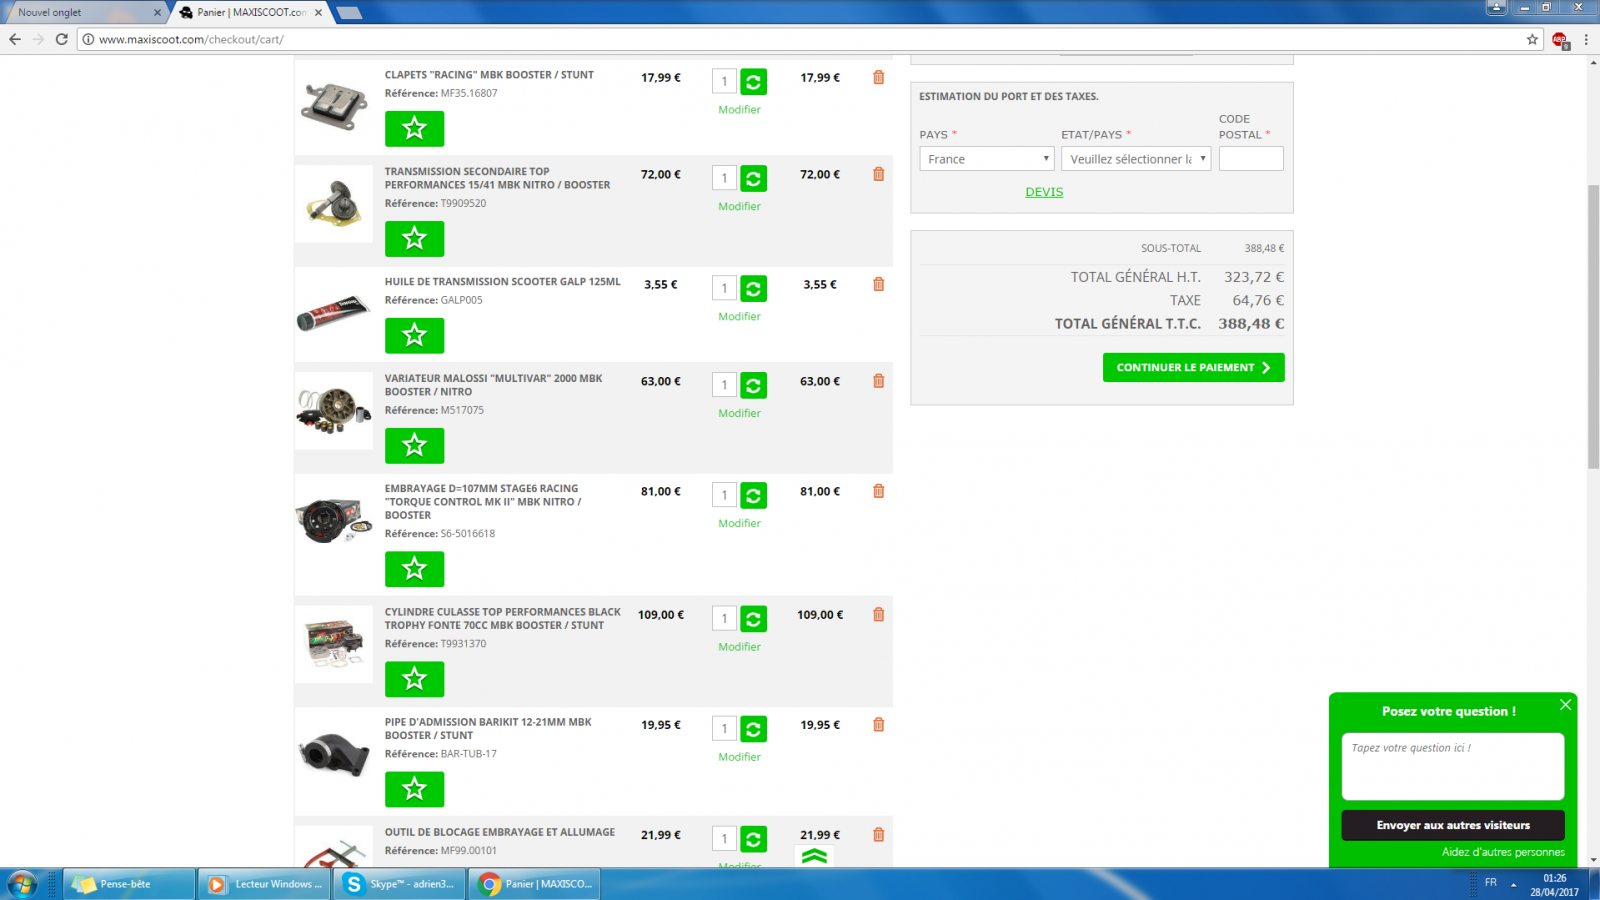This screenshot has width=1600, height=900.
Task: Refresh quantity for Clapets Racing row
Action: click(x=753, y=82)
